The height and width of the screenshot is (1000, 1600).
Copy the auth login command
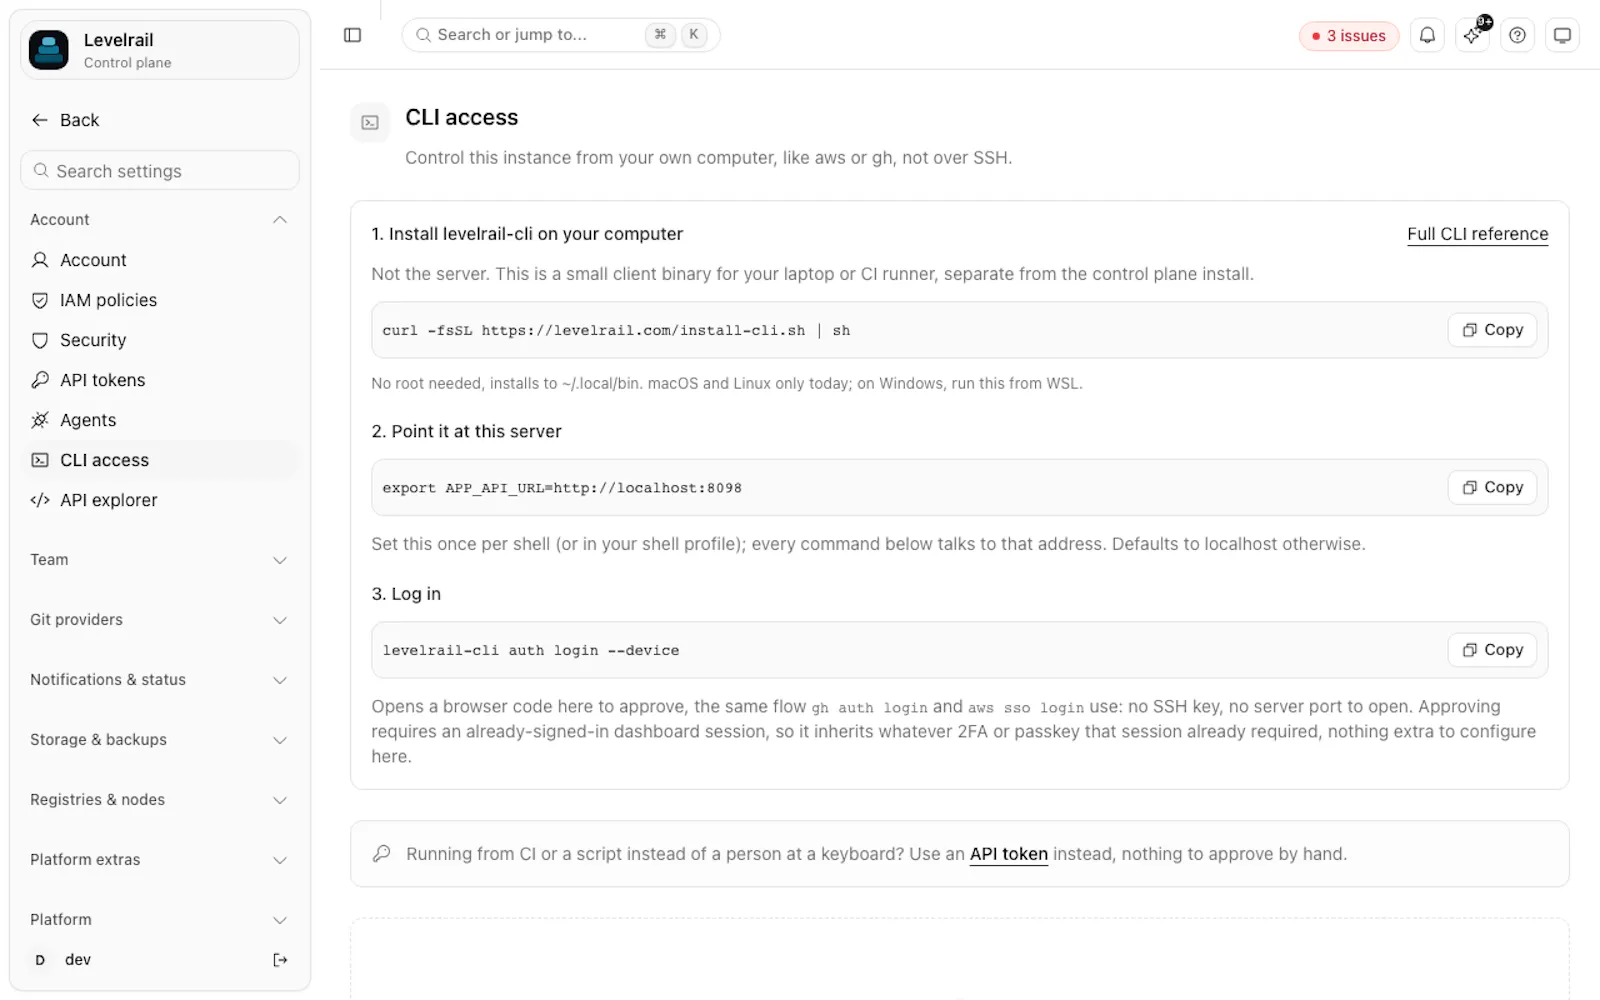pyautogui.click(x=1492, y=650)
